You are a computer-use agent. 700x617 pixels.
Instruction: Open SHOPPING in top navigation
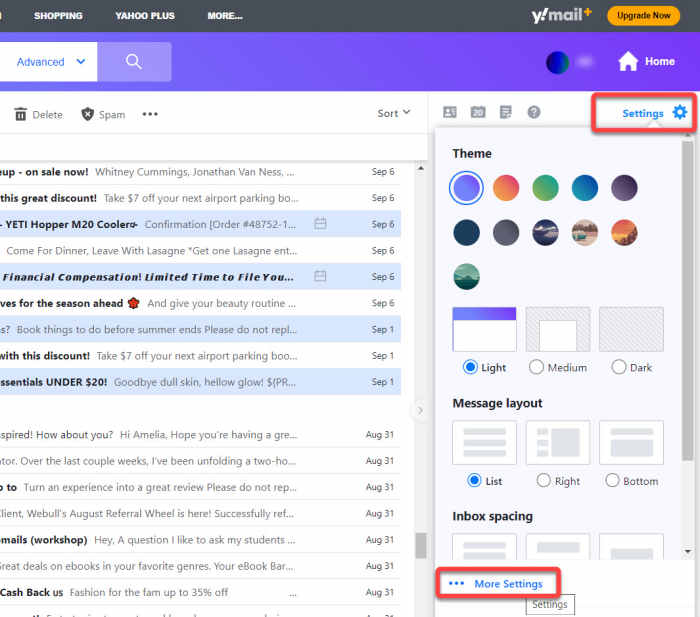point(58,16)
